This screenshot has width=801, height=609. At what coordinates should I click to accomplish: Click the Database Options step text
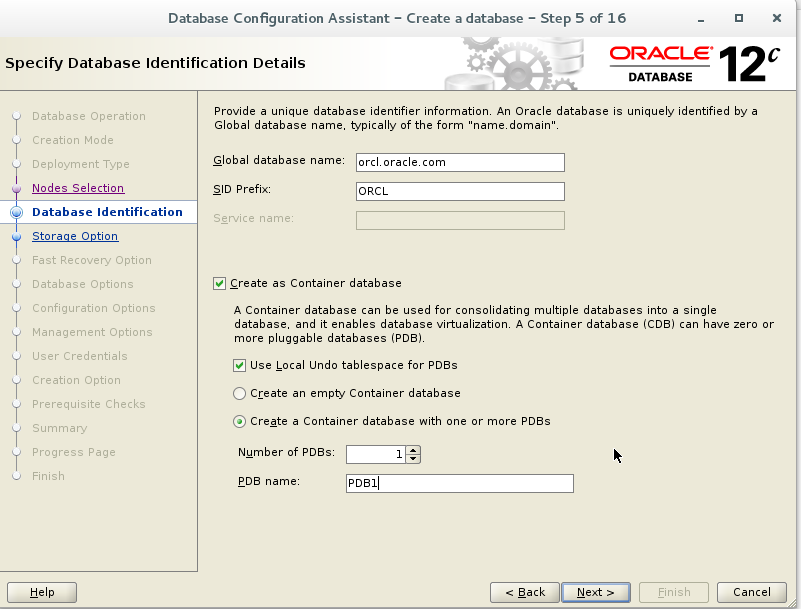pyautogui.click(x=82, y=284)
